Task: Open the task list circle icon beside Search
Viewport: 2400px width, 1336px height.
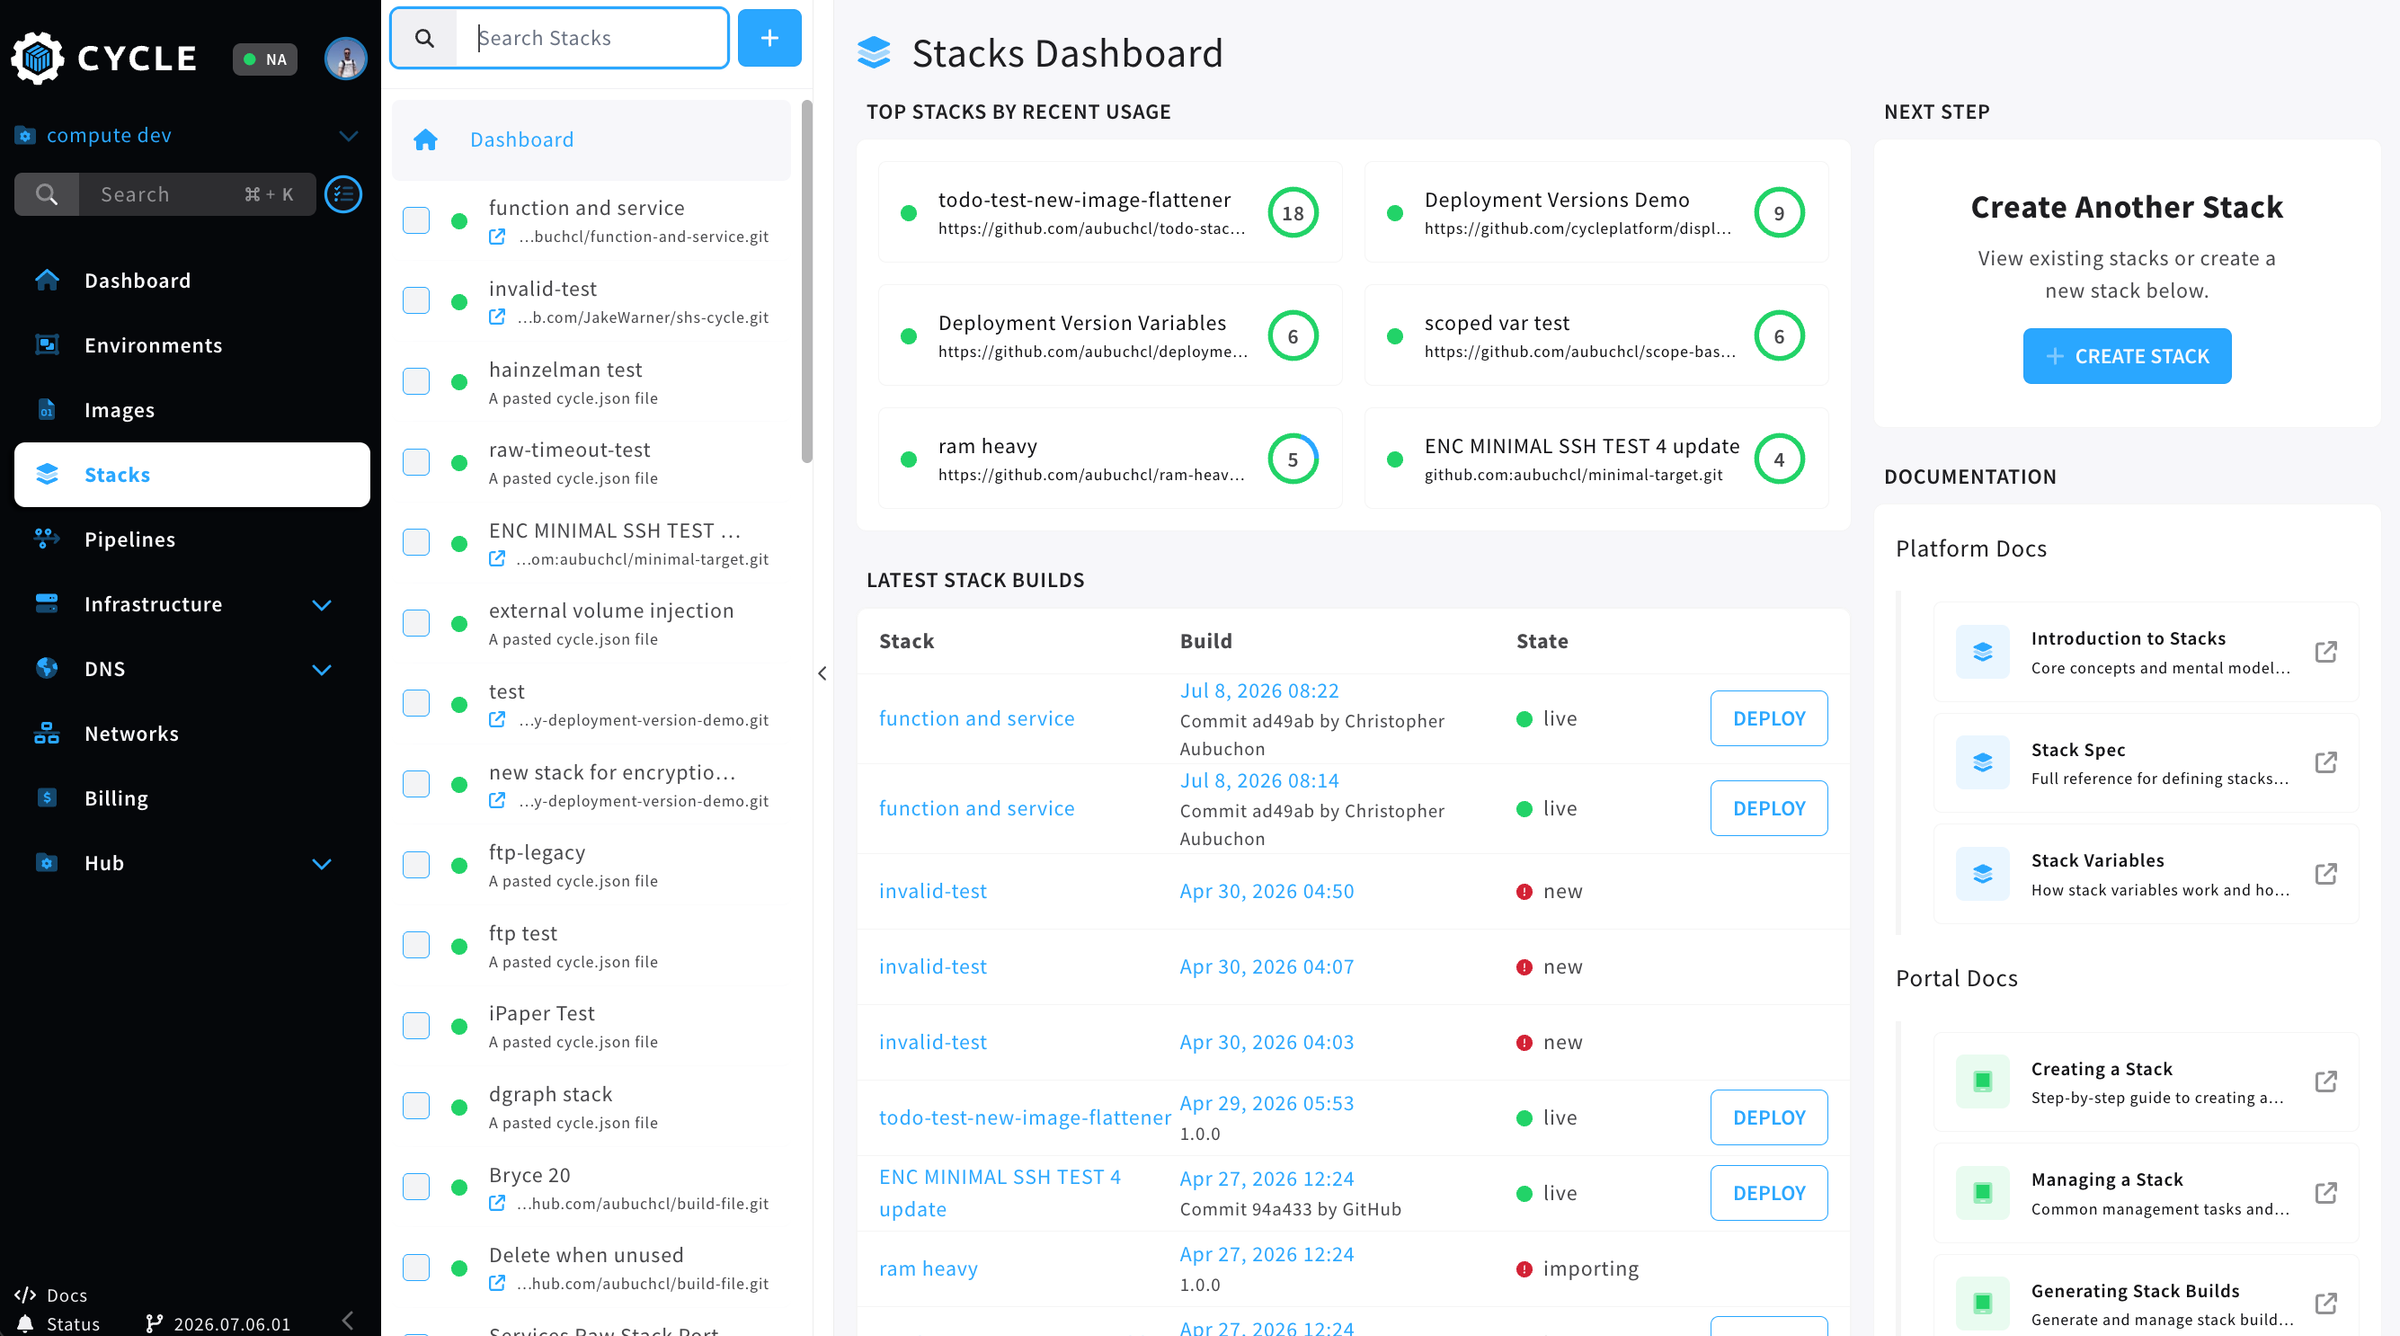Action: pos(344,194)
